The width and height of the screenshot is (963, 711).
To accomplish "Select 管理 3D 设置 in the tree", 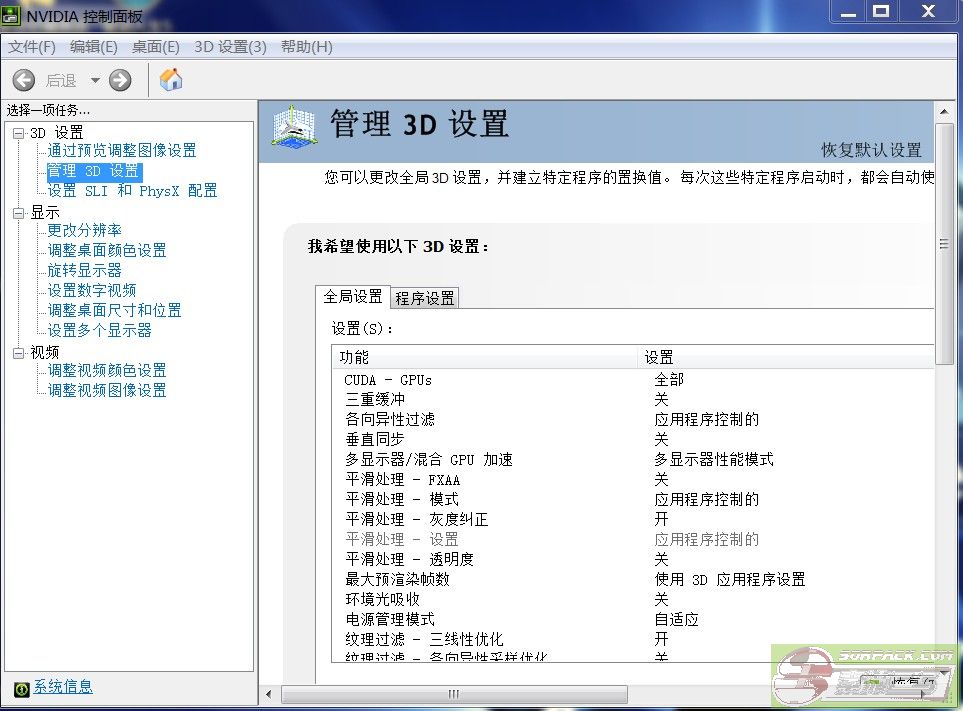I will (94, 171).
